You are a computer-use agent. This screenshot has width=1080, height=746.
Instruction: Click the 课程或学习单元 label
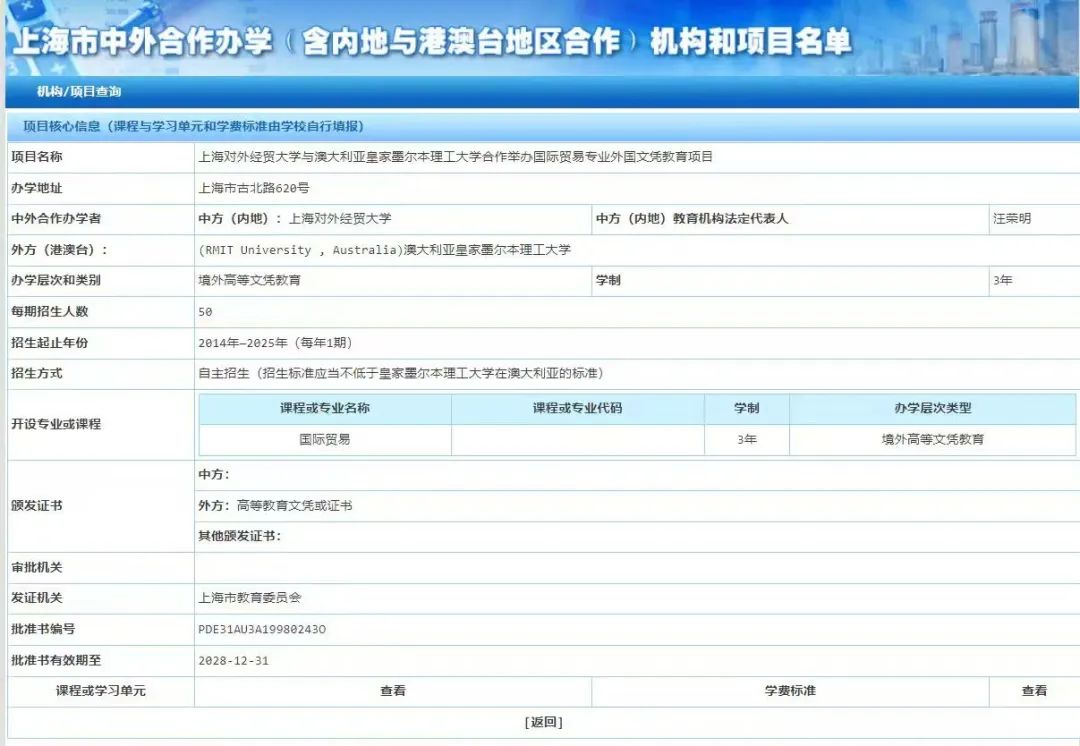(101, 691)
